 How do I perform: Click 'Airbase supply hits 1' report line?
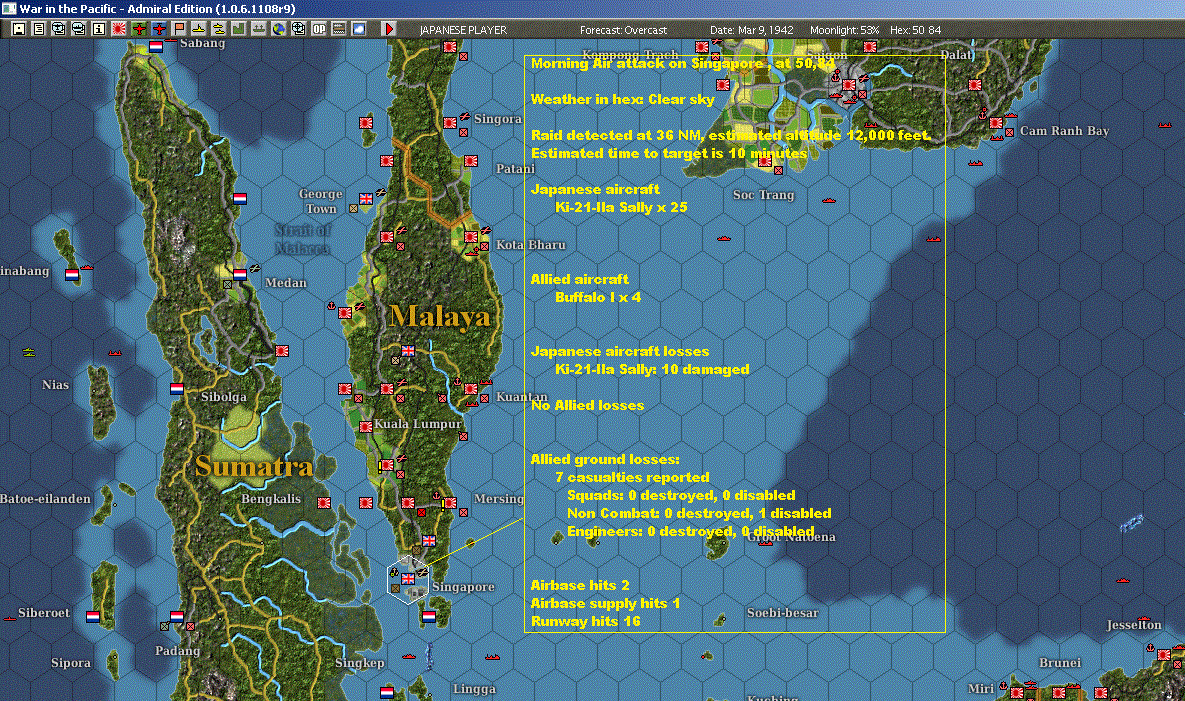tap(605, 604)
